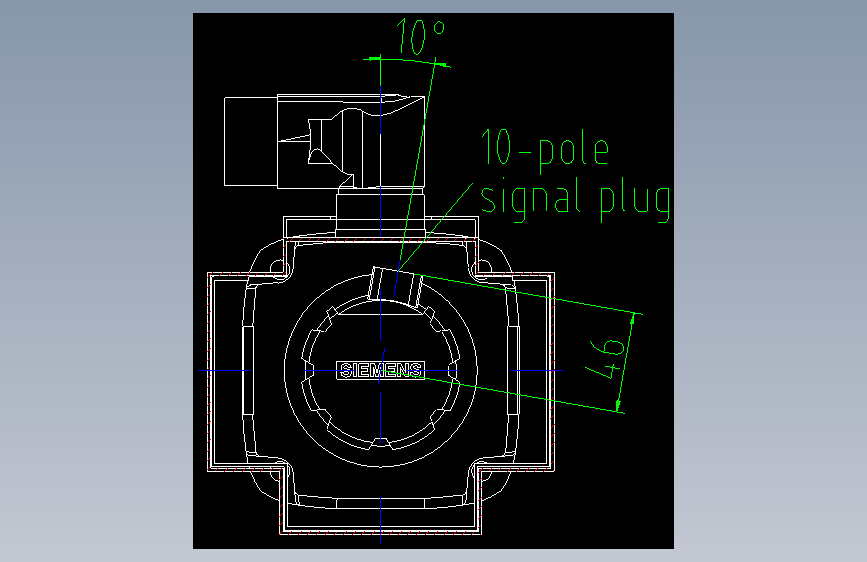
Task: Click the 10° angle dimension text
Action: [x=421, y=37]
